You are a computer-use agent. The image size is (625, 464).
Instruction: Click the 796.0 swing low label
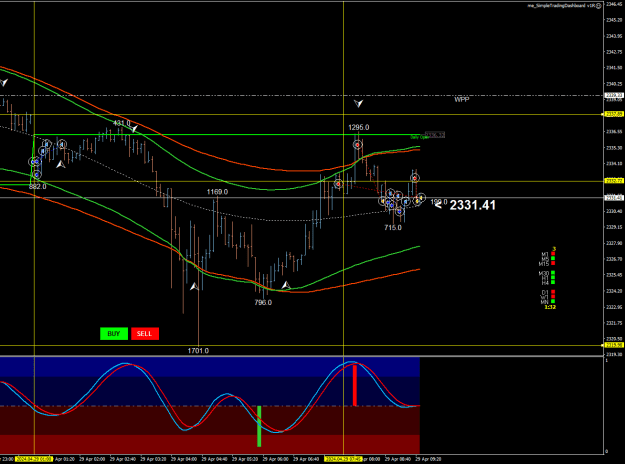tap(263, 303)
